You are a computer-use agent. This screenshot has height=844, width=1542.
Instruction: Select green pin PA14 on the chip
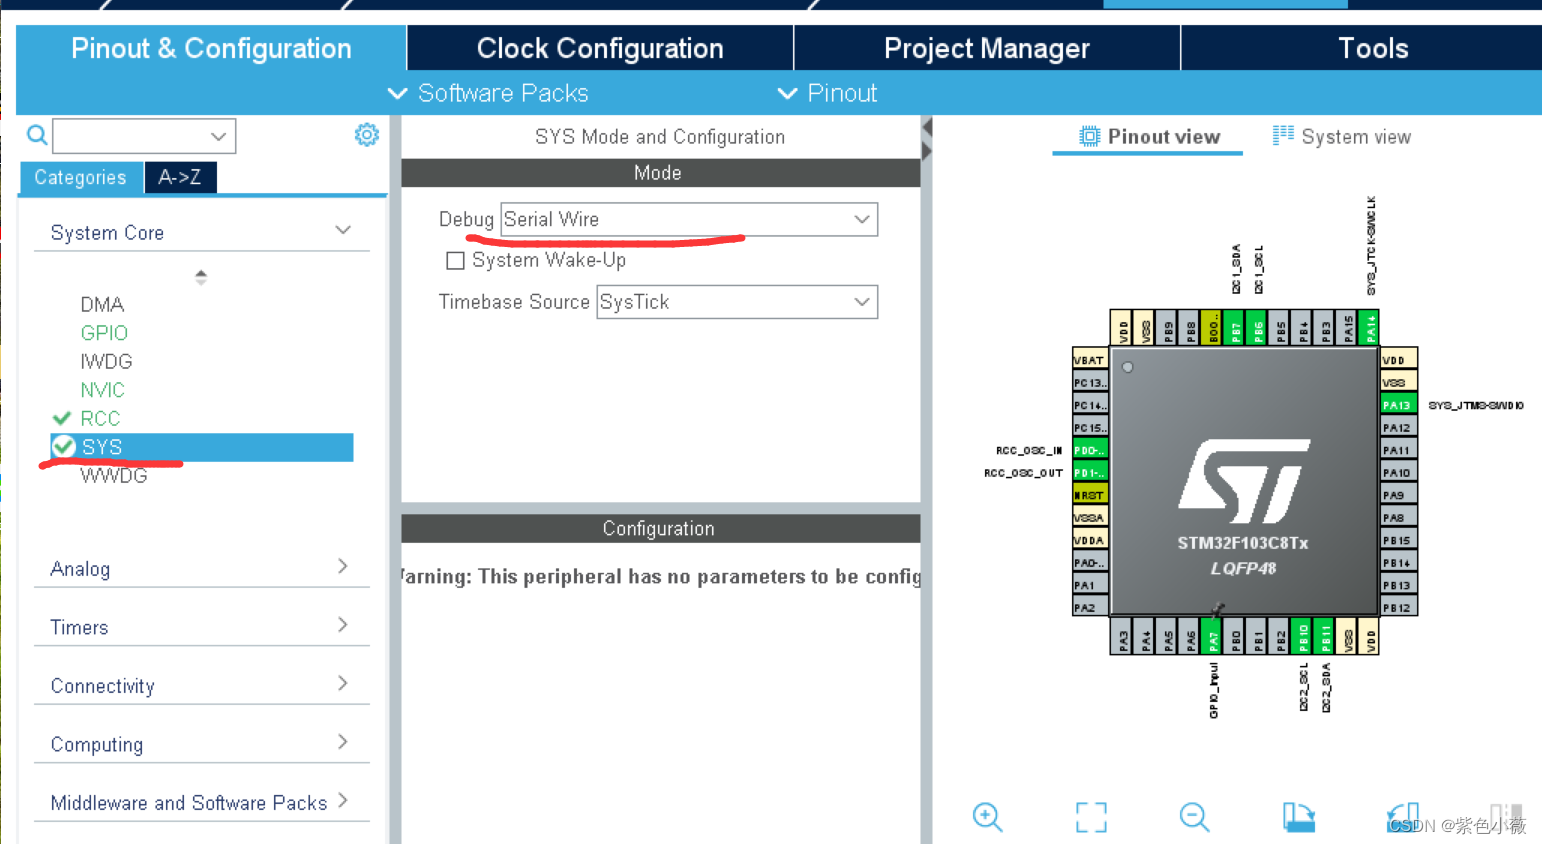click(1370, 327)
